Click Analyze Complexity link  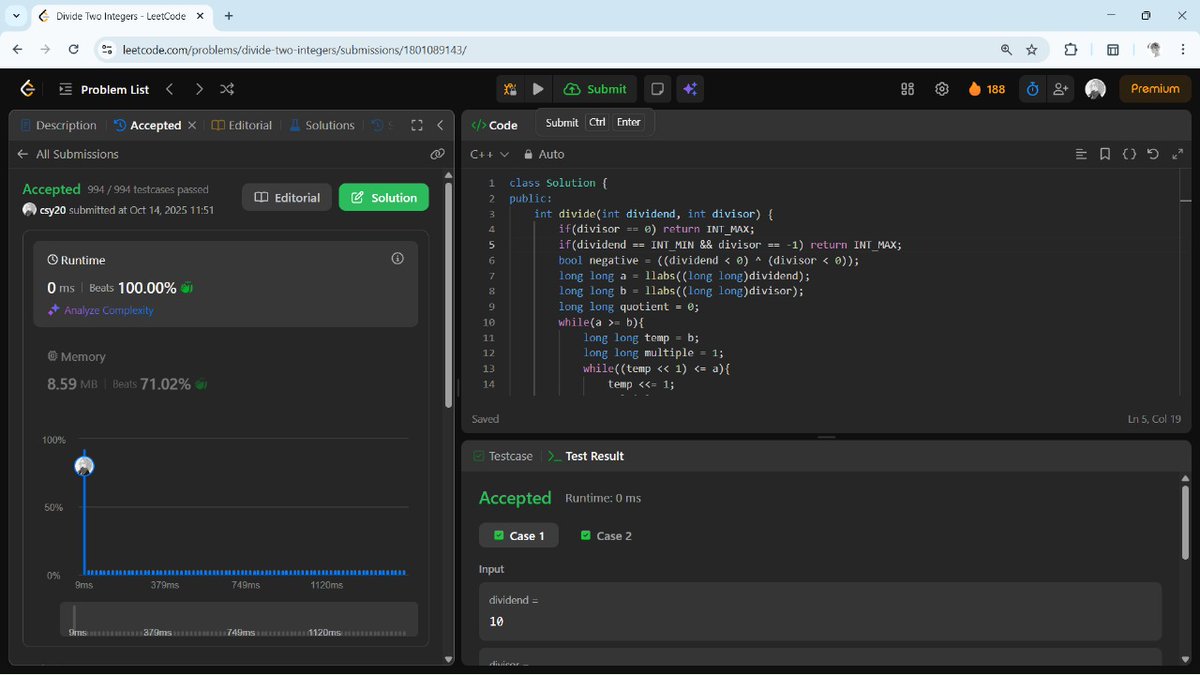(x=101, y=310)
